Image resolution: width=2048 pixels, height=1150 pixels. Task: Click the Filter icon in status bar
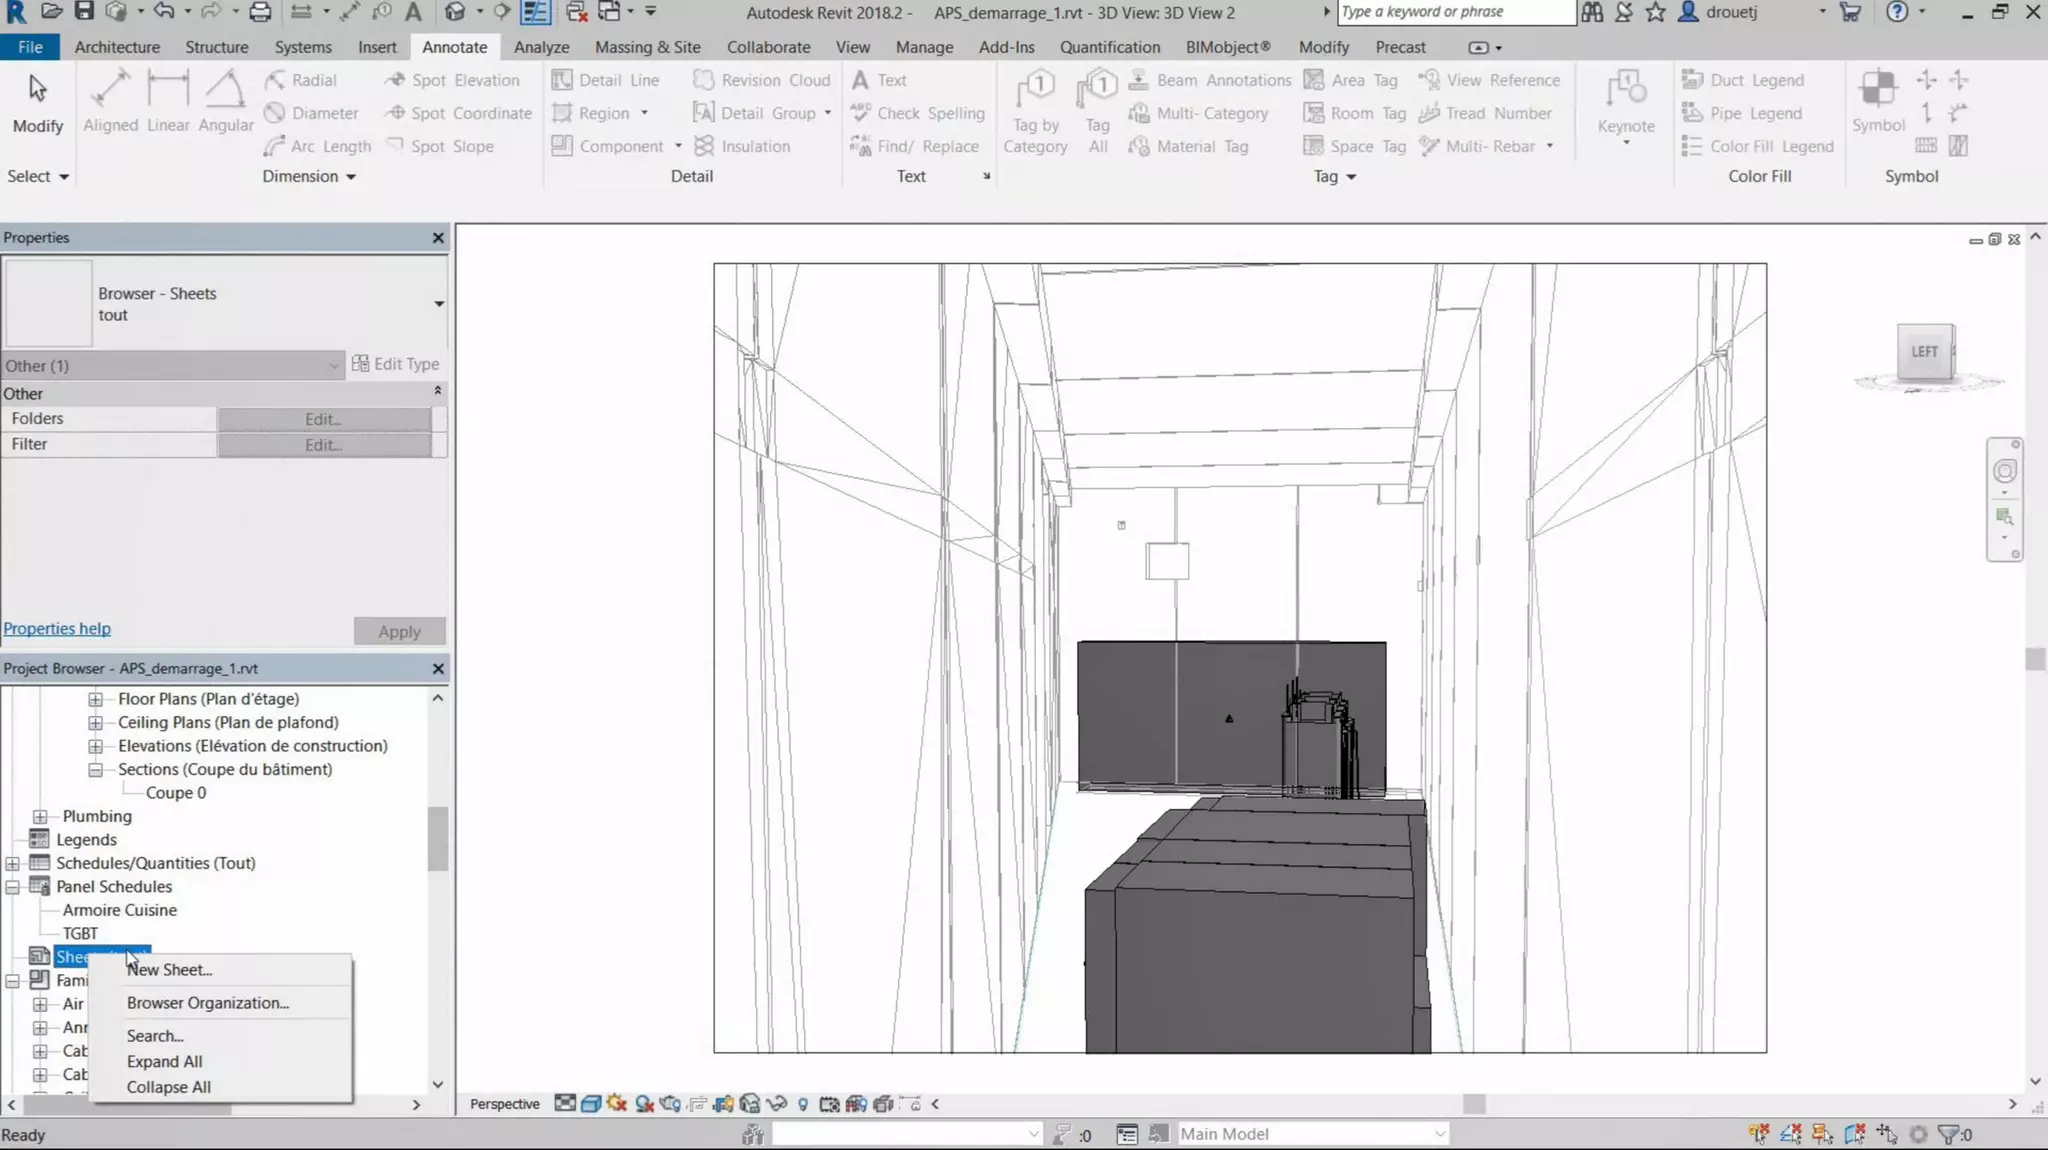[1949, 1134]
